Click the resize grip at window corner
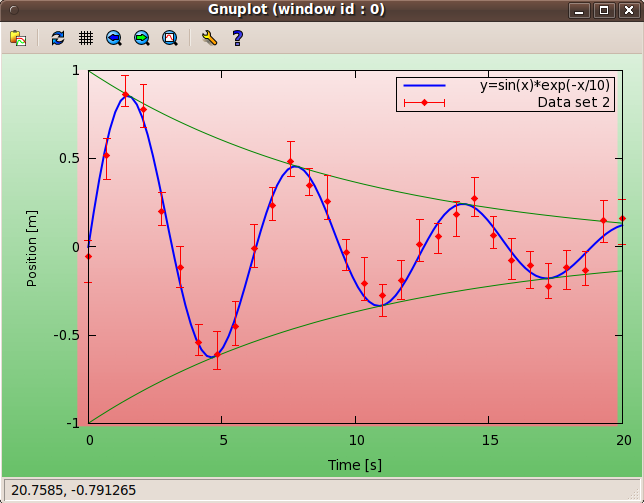This screenshot has width=644, height=503. coord(635,495)
